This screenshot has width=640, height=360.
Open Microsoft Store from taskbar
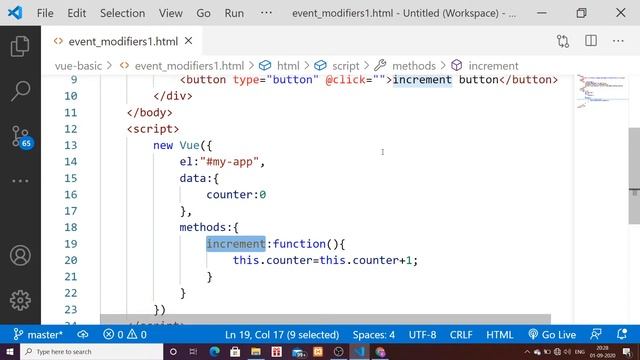pos(235,351)
